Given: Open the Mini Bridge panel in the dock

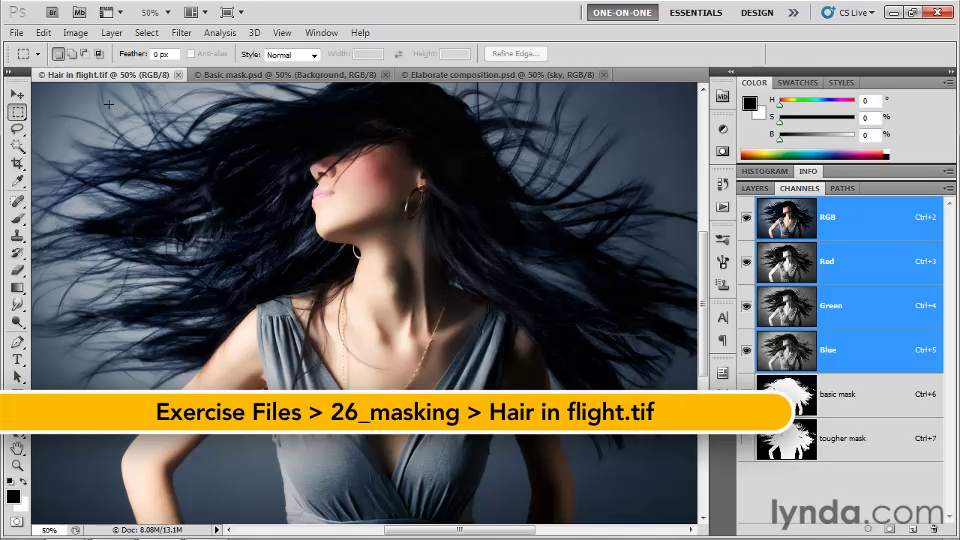Looking at the screenshot, I should click(722, 96).
